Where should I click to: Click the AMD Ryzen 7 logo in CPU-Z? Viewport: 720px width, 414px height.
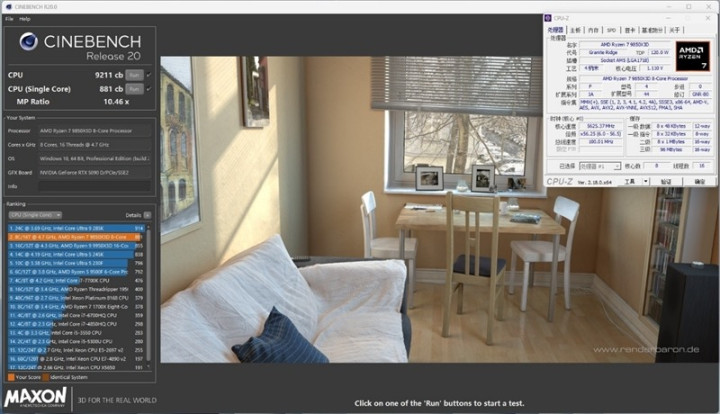point(692,56)
